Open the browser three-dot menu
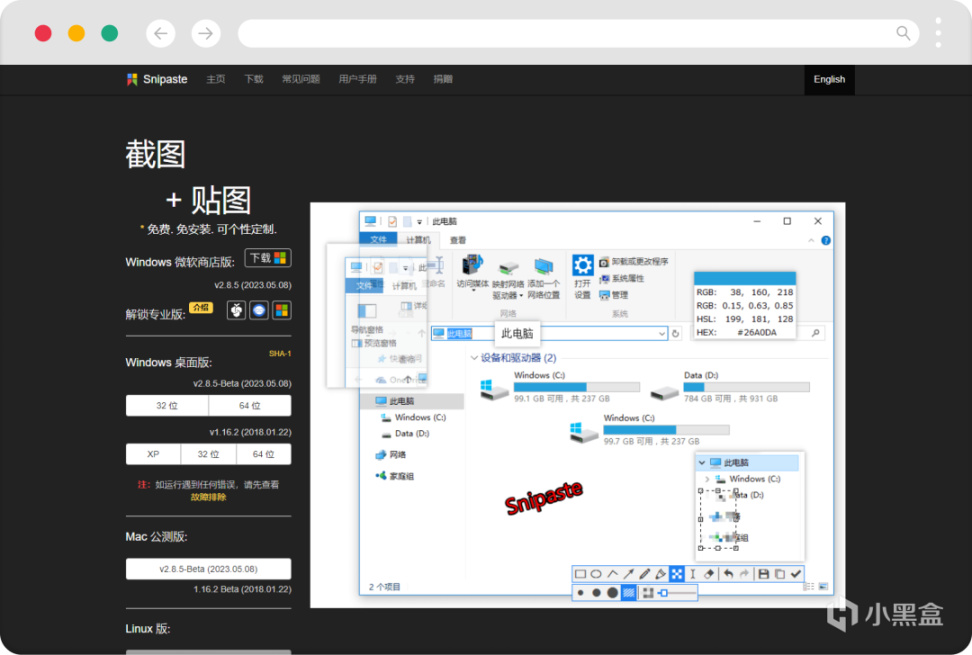The image size is (972, 655). pos(939,33)
